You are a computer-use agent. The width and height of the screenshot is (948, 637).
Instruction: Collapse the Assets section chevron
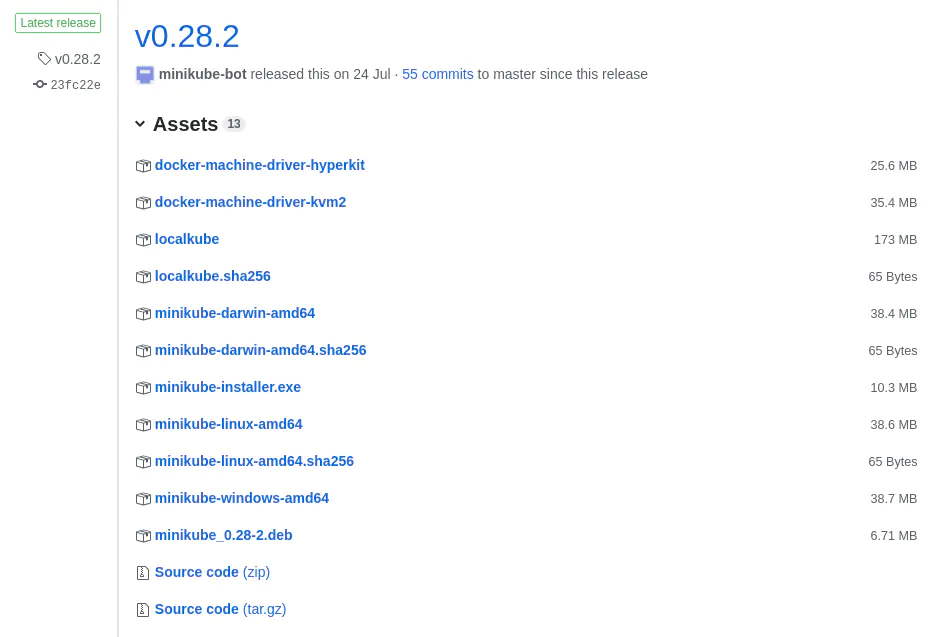140,124
